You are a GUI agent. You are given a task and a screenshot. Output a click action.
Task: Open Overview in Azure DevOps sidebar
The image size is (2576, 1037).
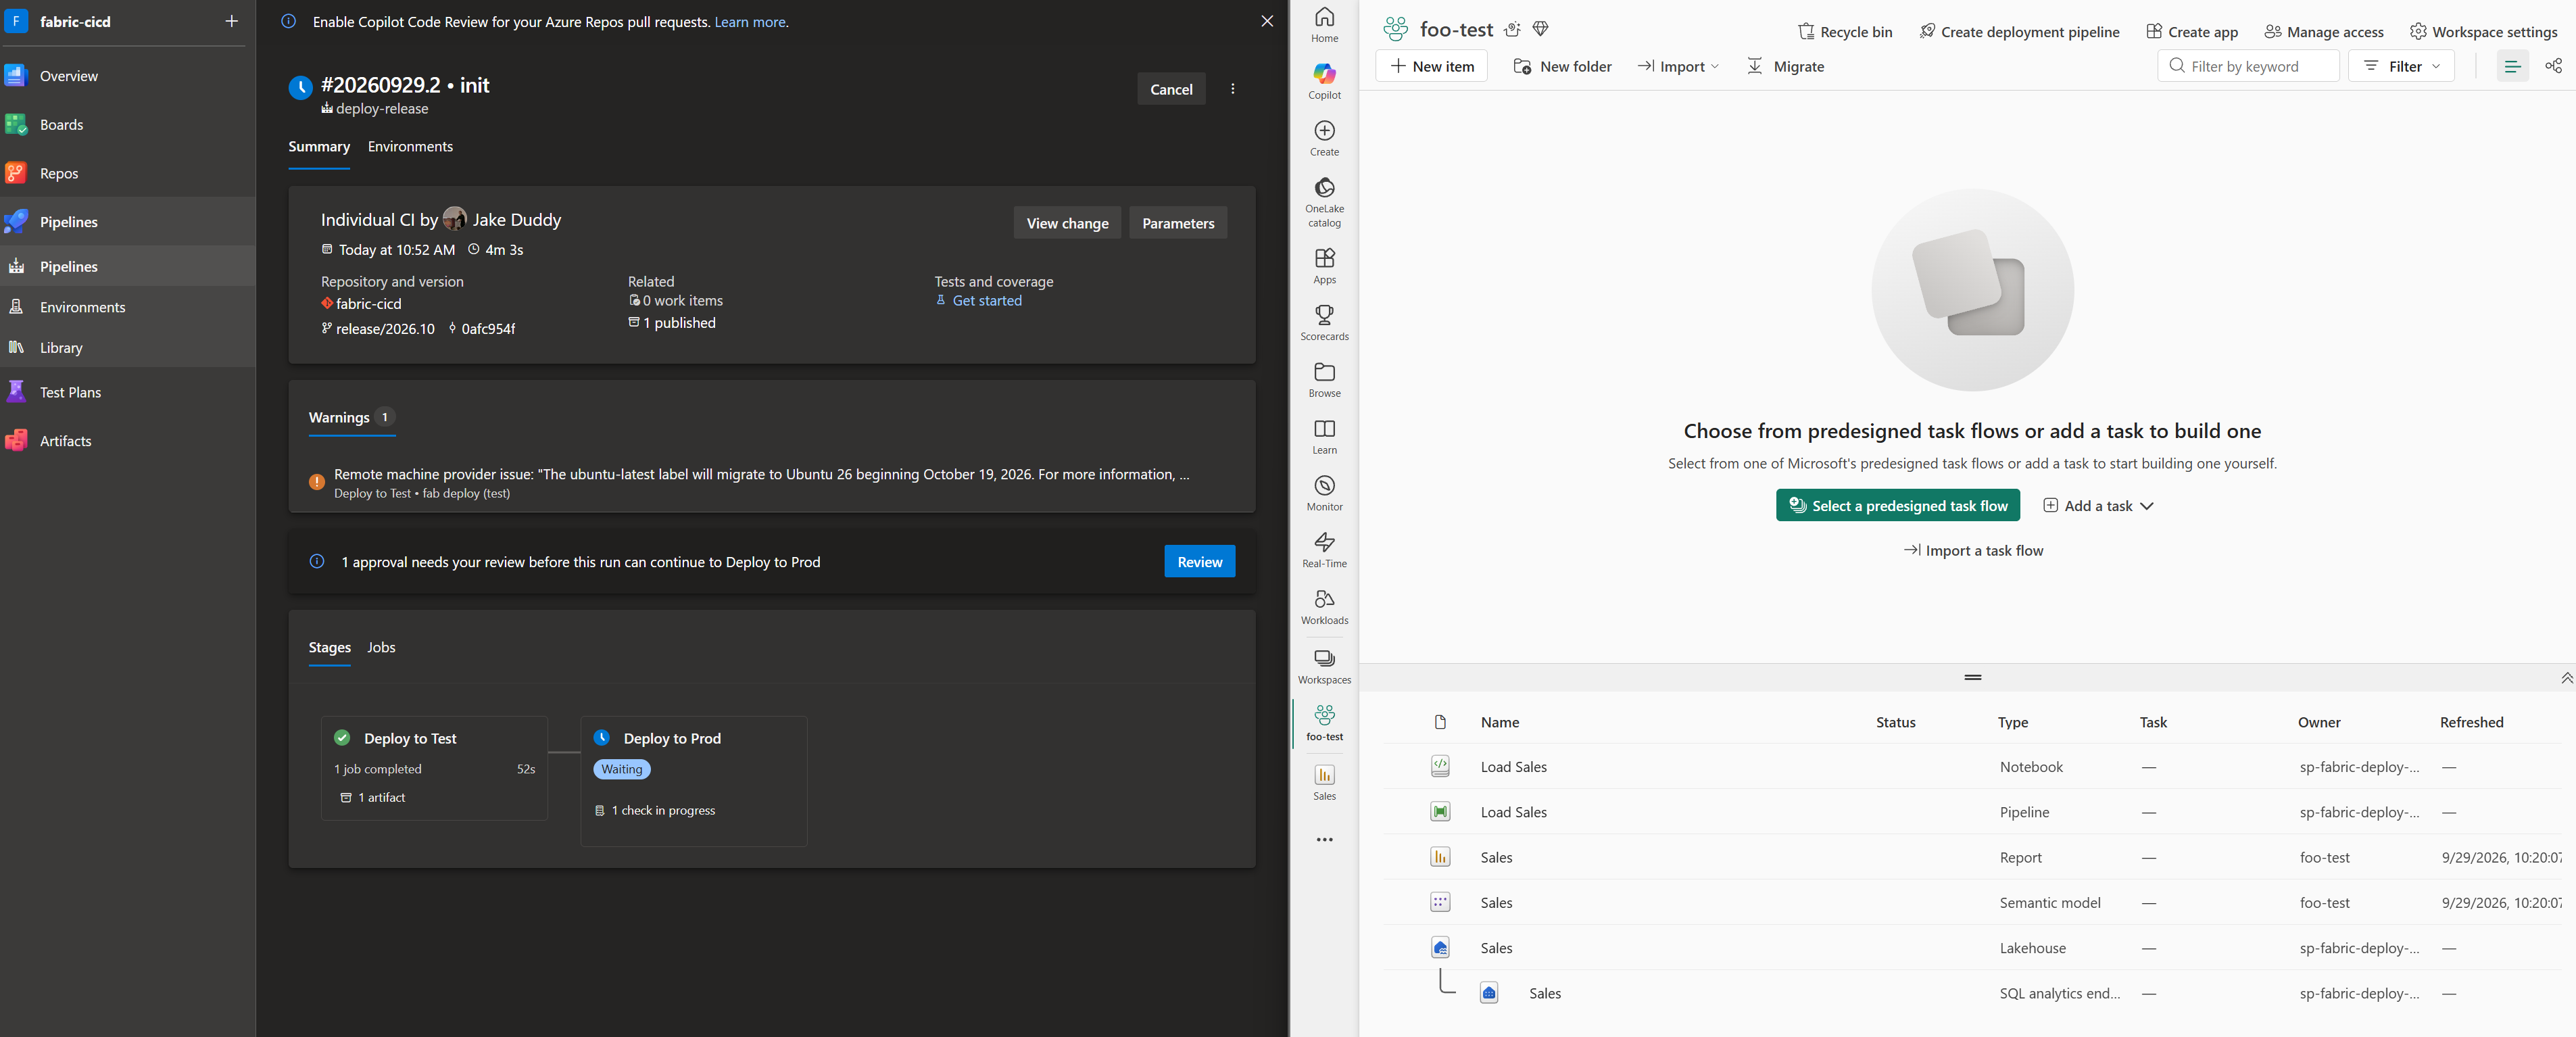127,76
